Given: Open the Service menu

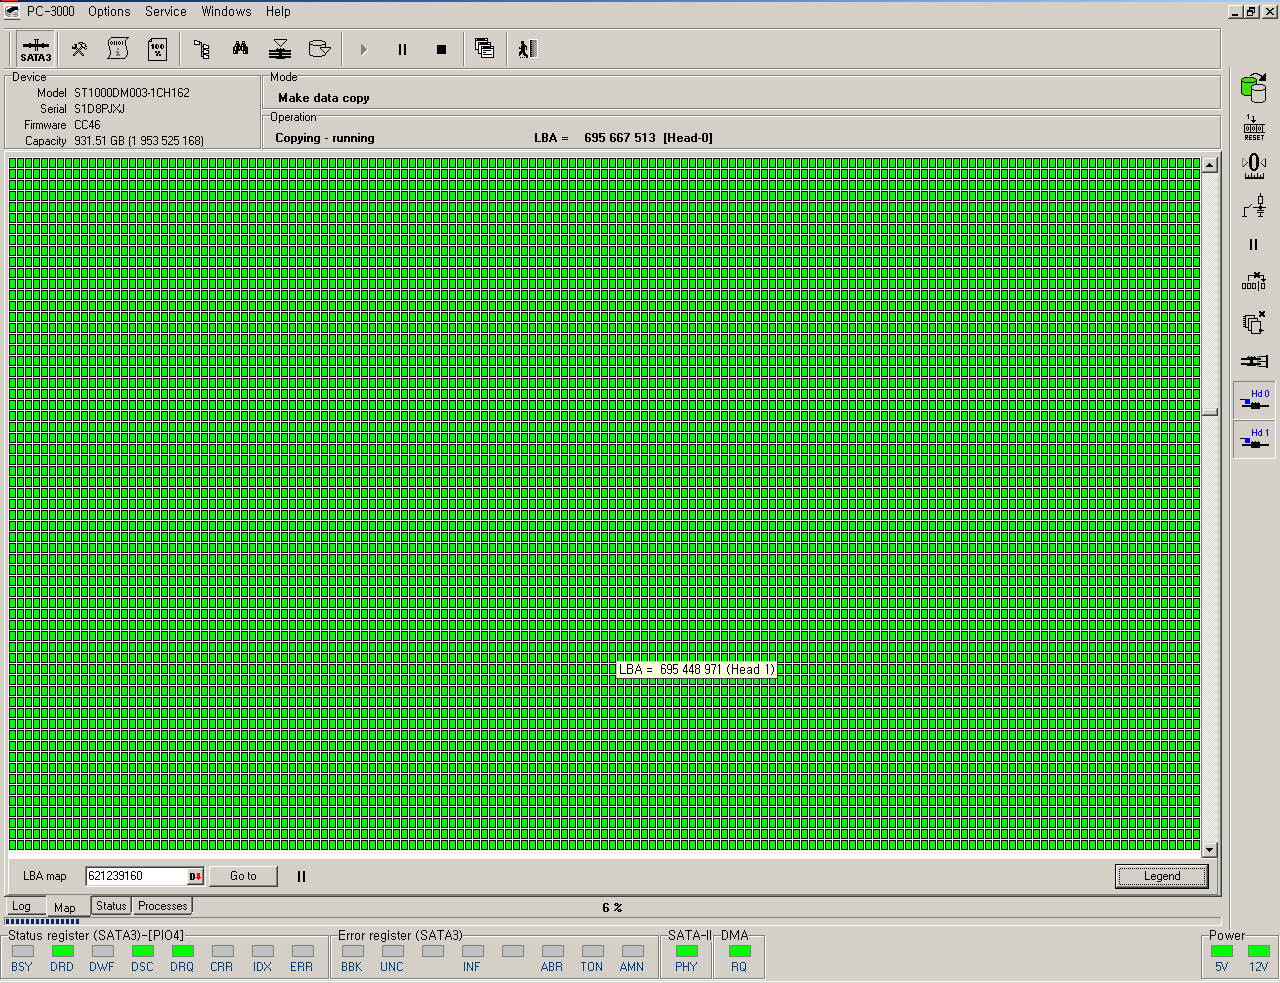Looking at the screenshot, I should click(x=165, y=11).
